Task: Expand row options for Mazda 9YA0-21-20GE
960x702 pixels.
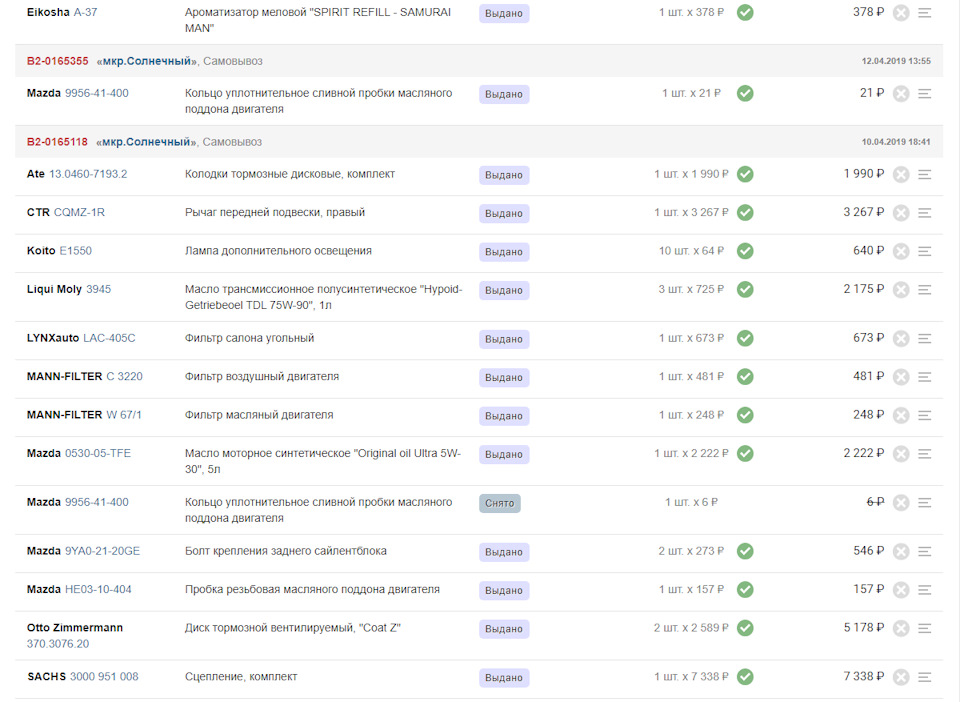Action: pyautogui.click(x=925, y=551)
